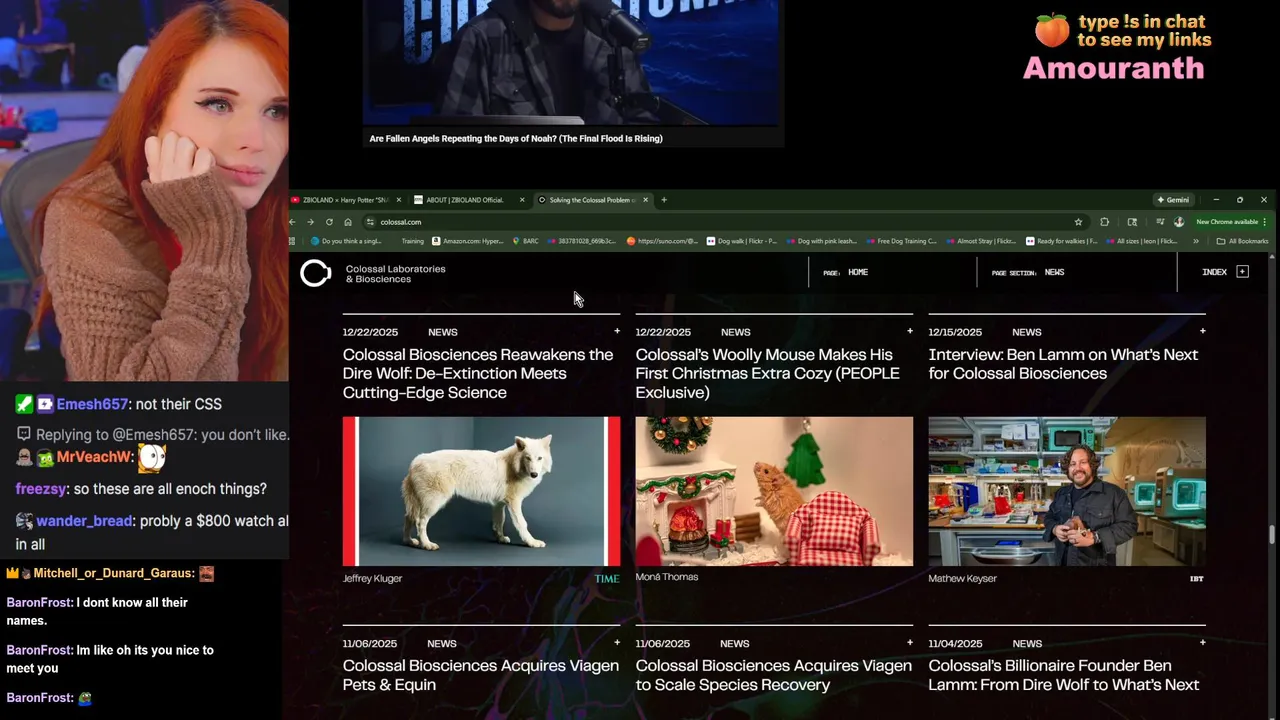Open 'Colossal's Woolly Mouse Makes His First Christmas' headline
Screen dimensions: 1280x720
click(768, 373)
